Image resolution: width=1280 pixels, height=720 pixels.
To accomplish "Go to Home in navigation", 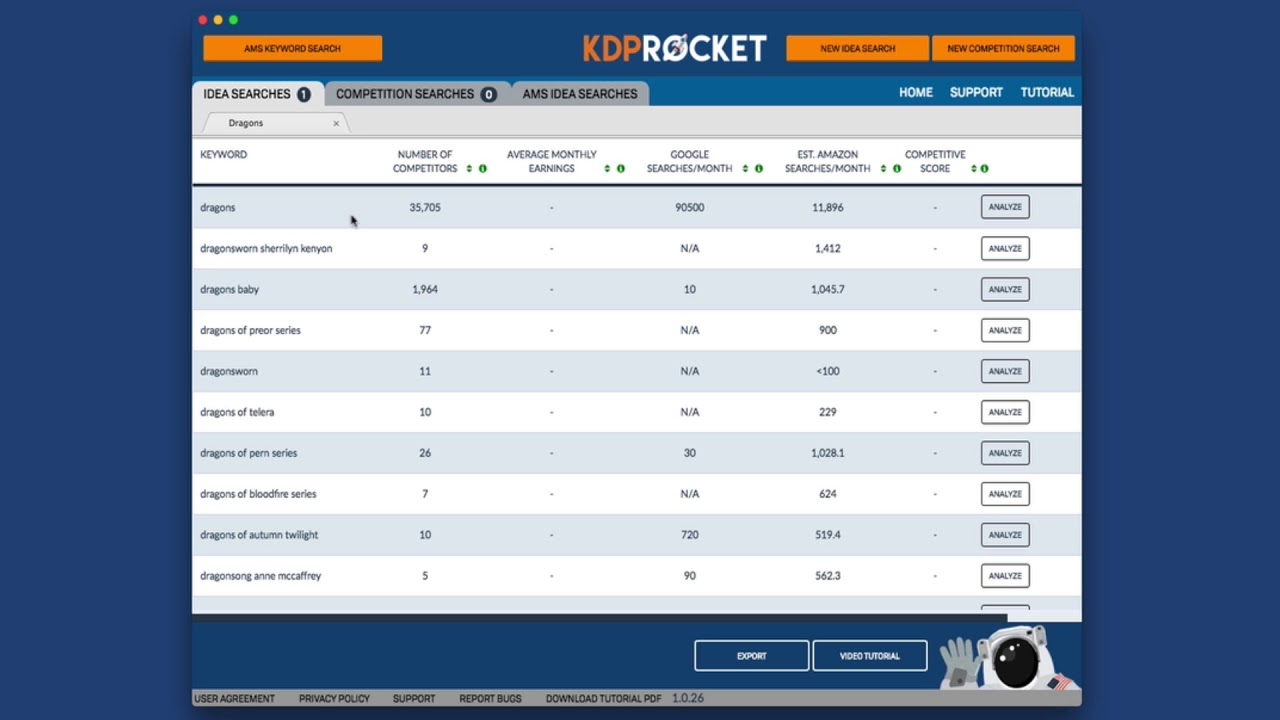I will tap(916, 92).
